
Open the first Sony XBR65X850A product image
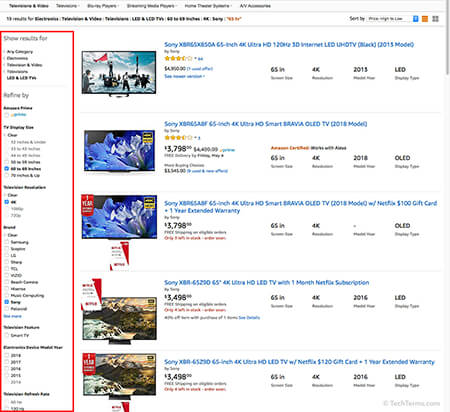click(119, 73)
